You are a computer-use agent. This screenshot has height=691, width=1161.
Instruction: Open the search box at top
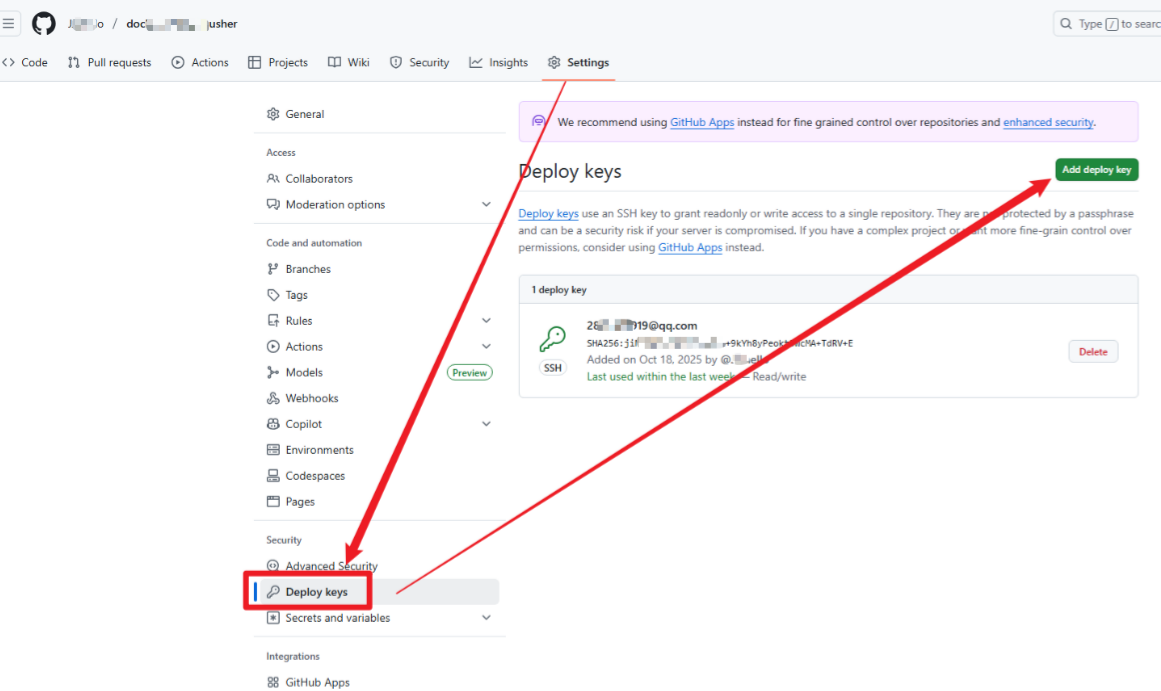(1107, 24)
